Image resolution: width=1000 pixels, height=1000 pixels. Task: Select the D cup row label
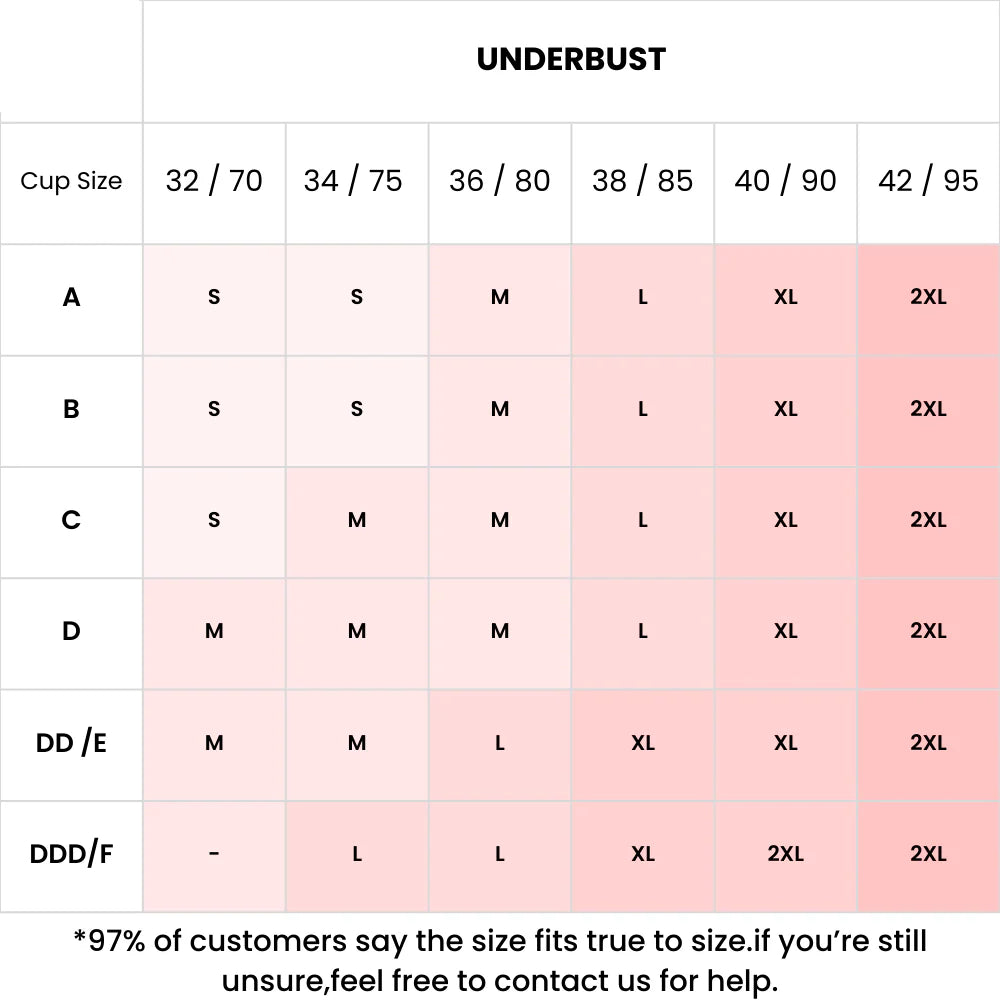point(71,631)
